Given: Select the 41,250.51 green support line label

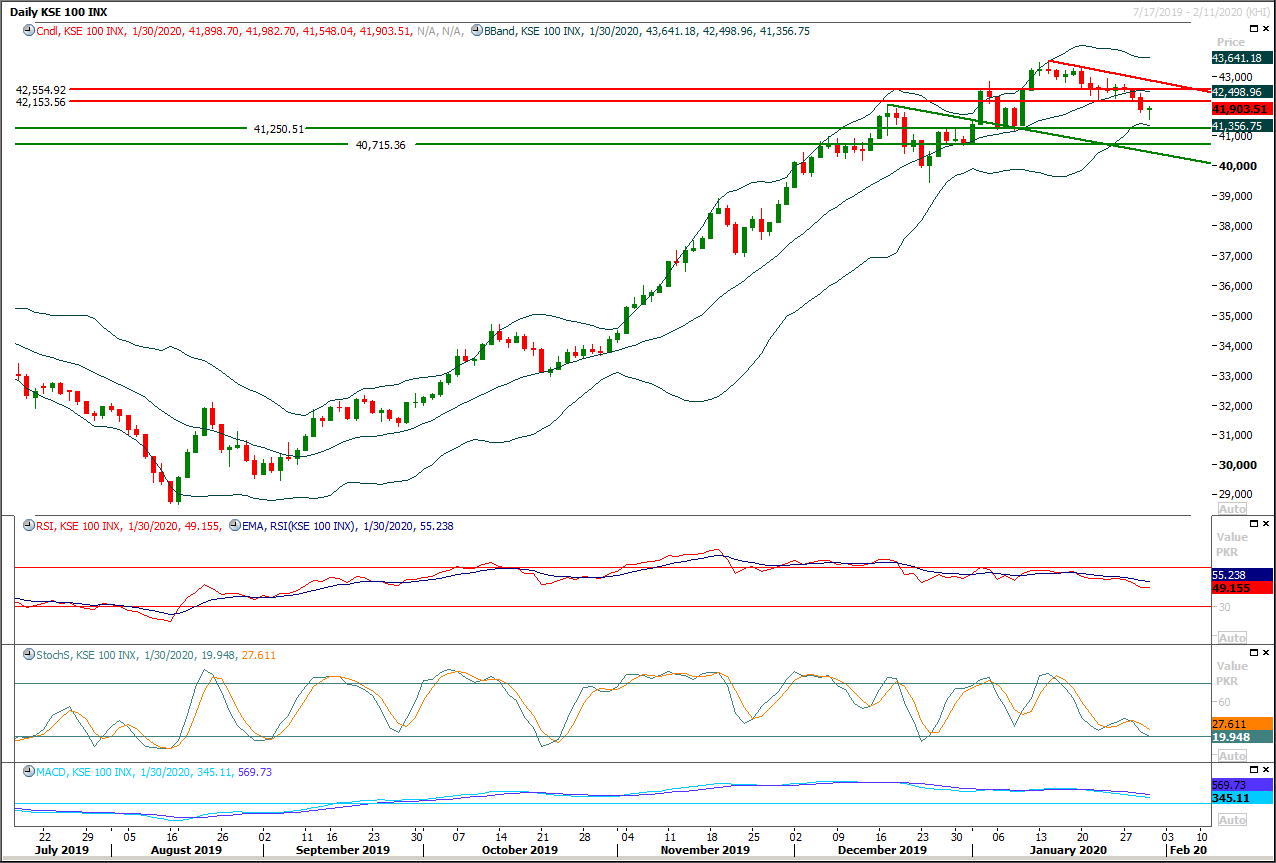Looking at the screenshot, I should (x=279, y=128).
